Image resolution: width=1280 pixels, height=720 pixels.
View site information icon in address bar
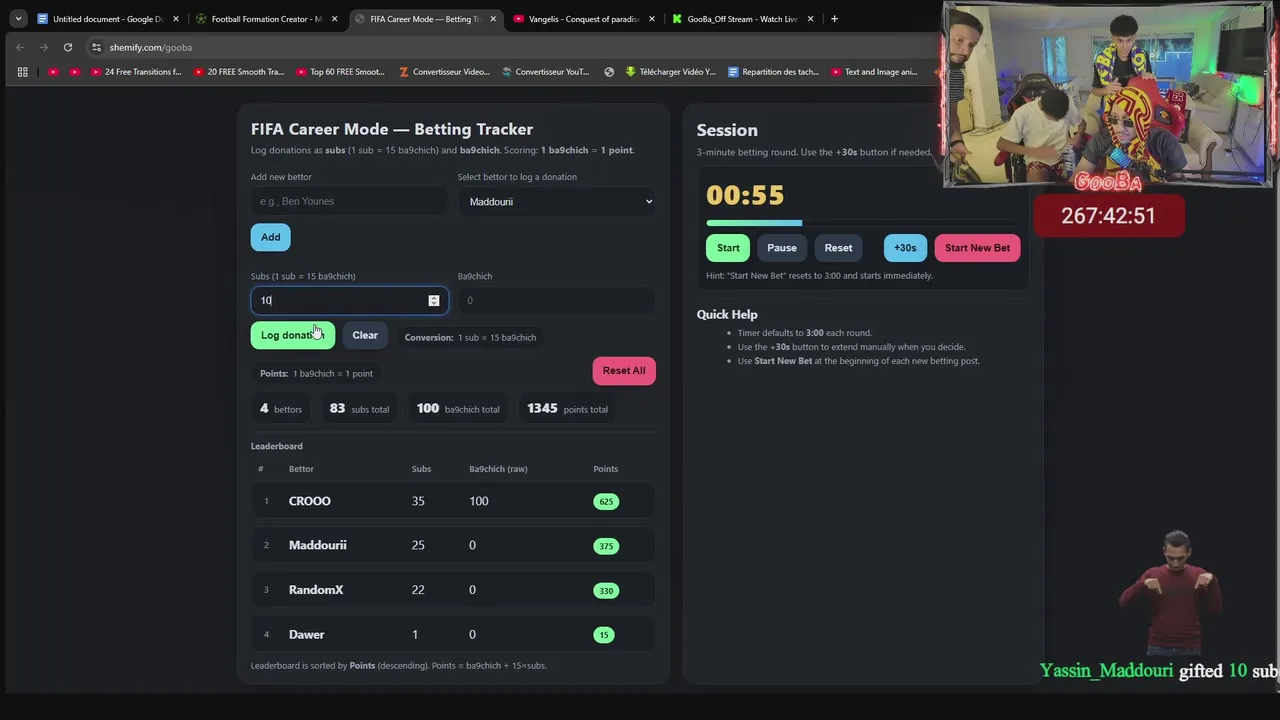tap(96, 47)
